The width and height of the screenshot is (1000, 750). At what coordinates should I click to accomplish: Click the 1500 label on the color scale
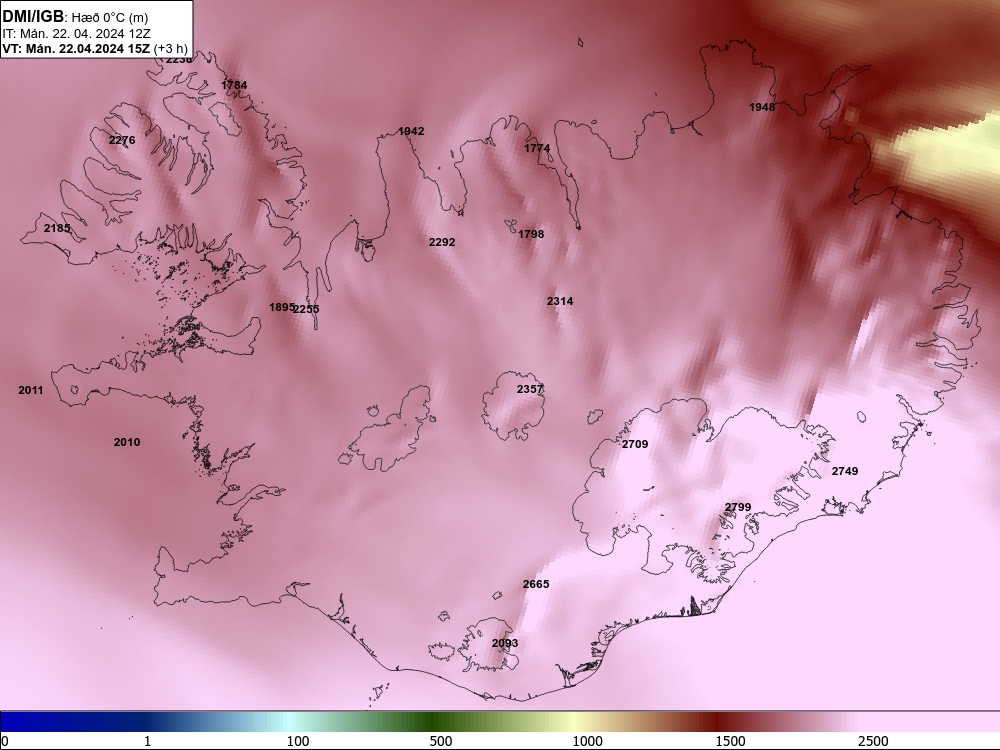(x=730, y=741)
